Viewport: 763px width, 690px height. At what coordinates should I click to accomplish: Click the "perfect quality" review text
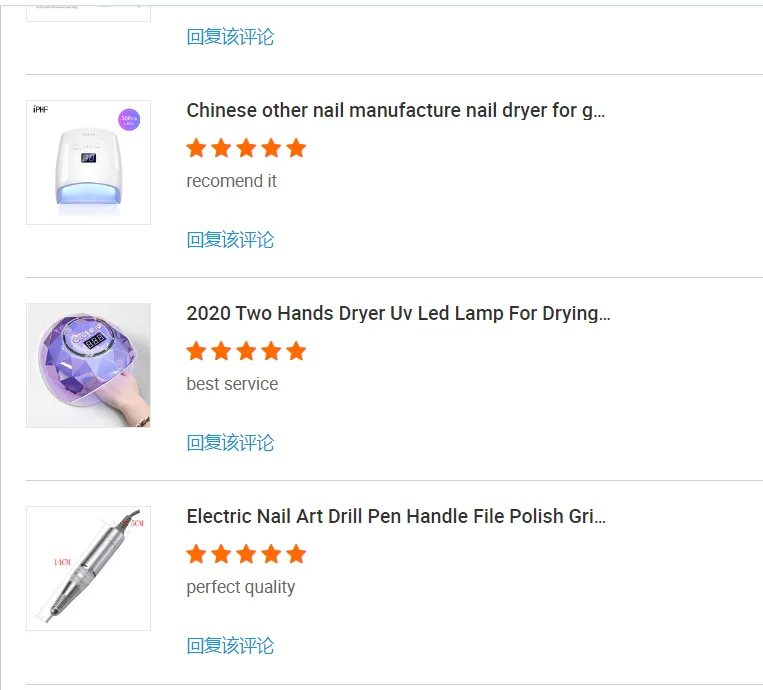pyautogui.click(x=241, y=587)
